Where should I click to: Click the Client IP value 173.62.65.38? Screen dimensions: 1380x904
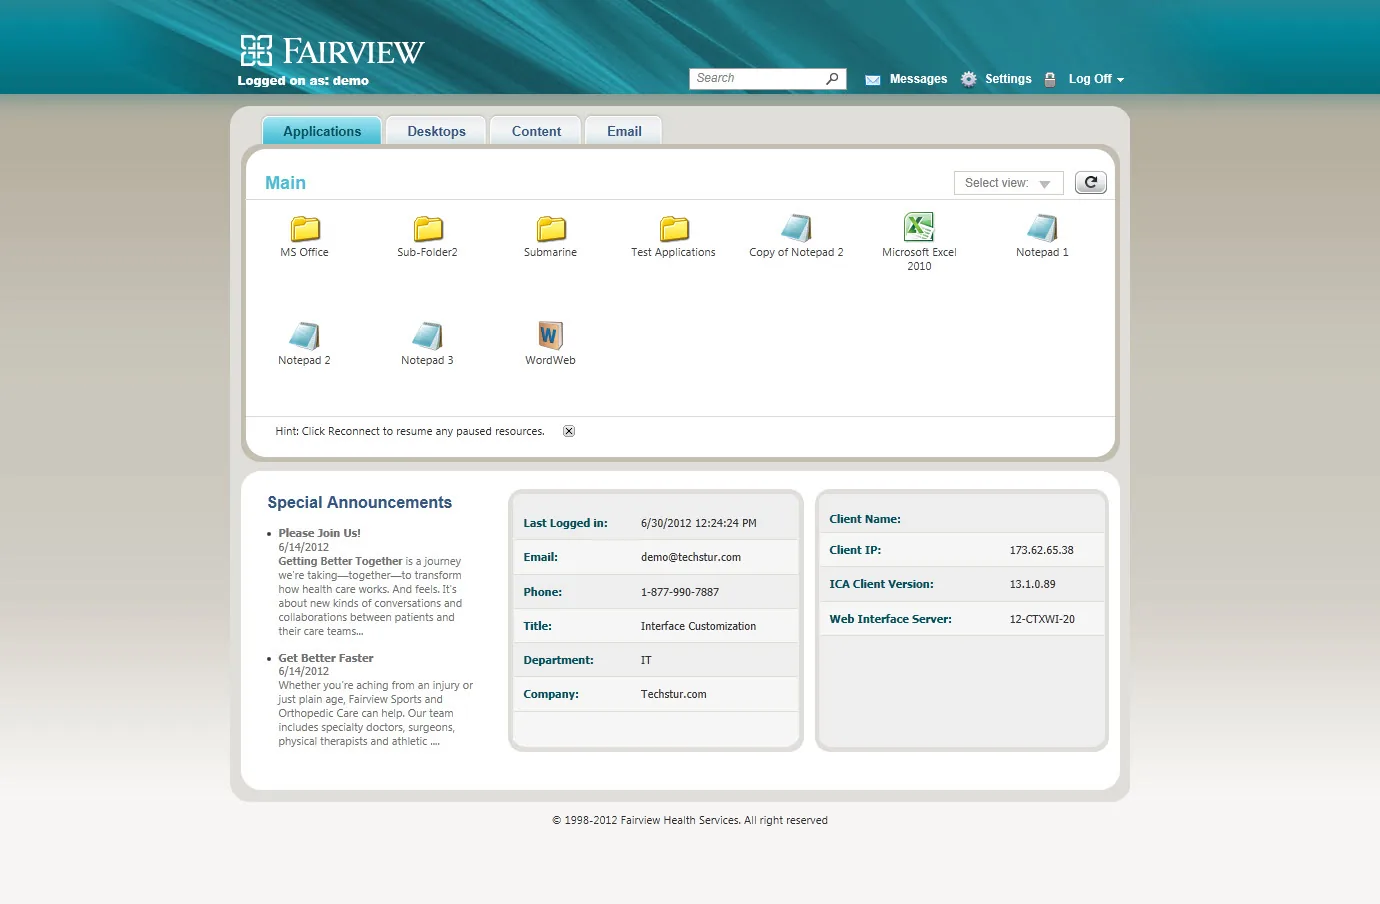coord(1041,550)
